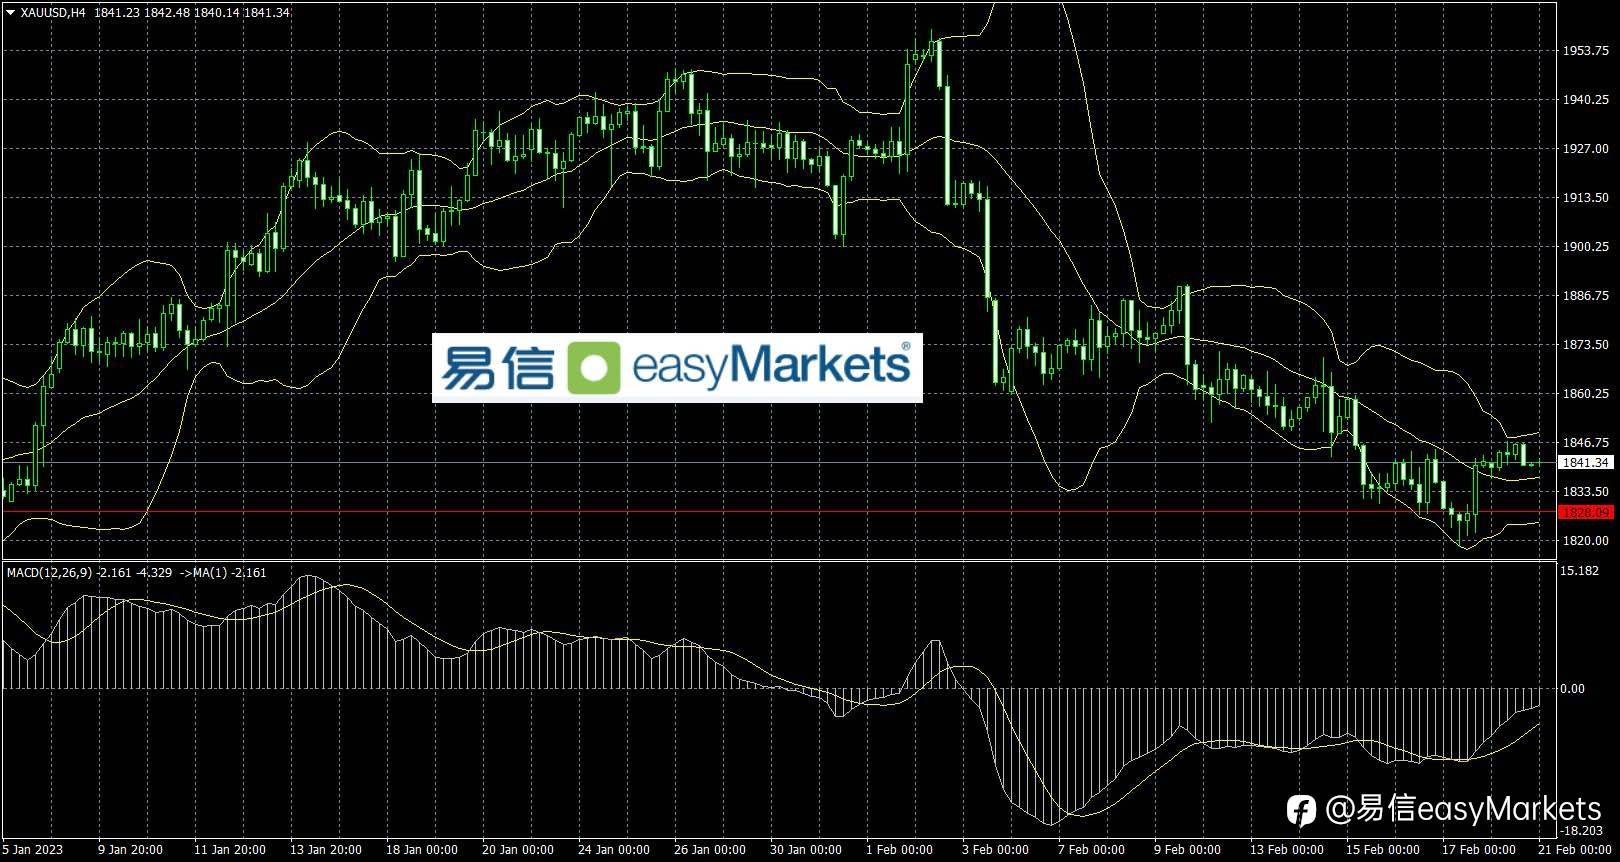Select the XAUUSD,H4 chart title text
The height and width of the screenshot is (862, 1620).
(52, 12)
